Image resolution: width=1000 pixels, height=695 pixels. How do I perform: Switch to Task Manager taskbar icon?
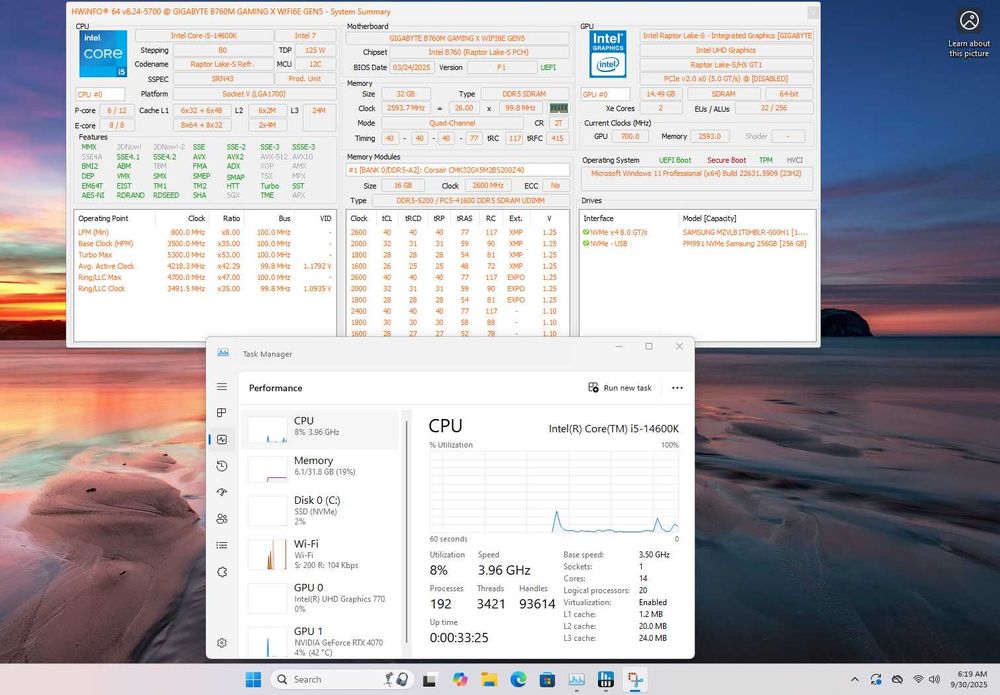point(577,680)
